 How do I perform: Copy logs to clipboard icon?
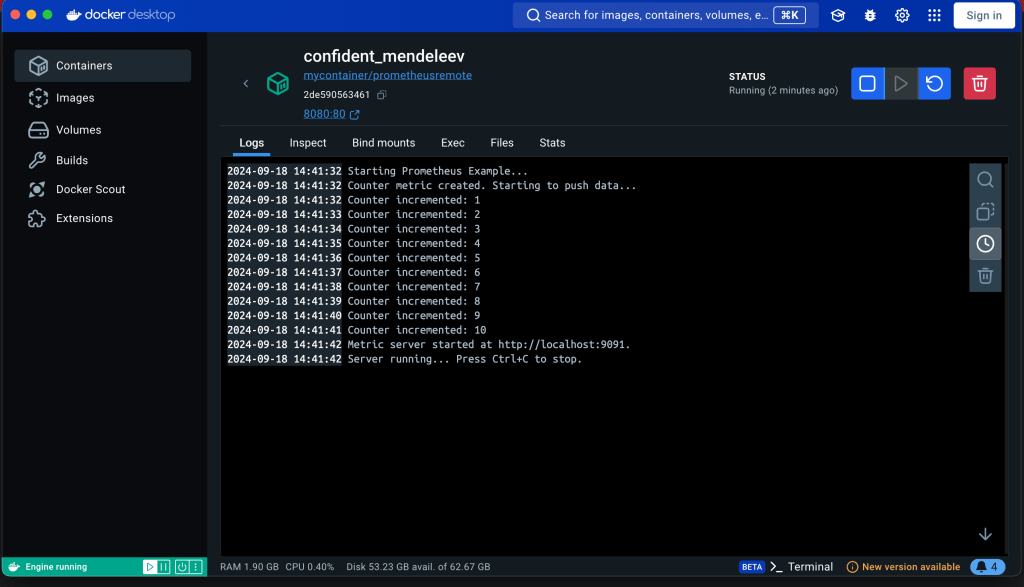(x=985, y=212)
